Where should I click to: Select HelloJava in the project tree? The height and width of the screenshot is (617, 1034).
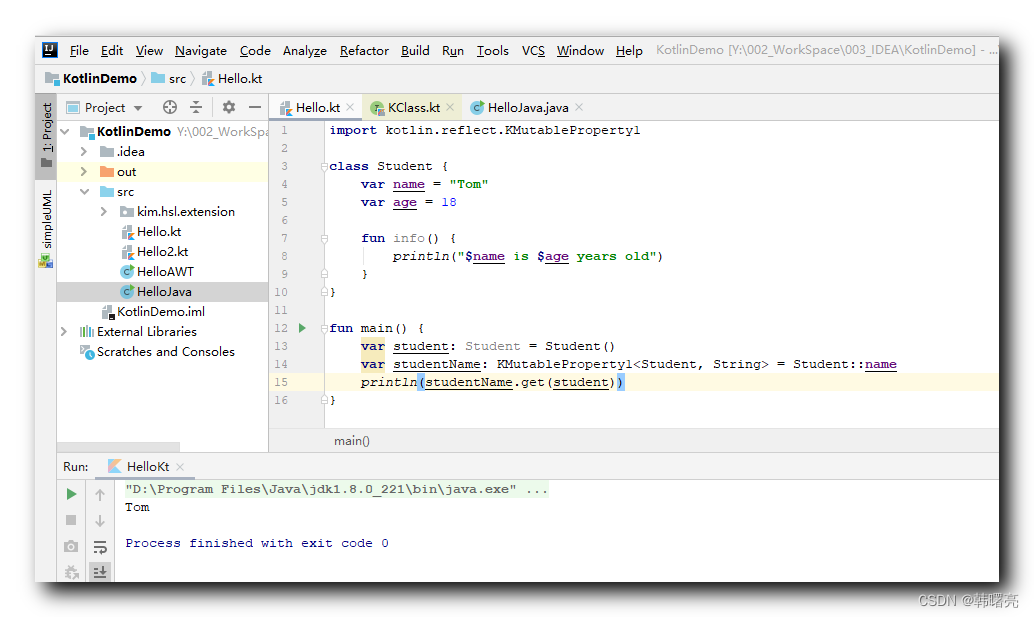(x=162, y=292)
